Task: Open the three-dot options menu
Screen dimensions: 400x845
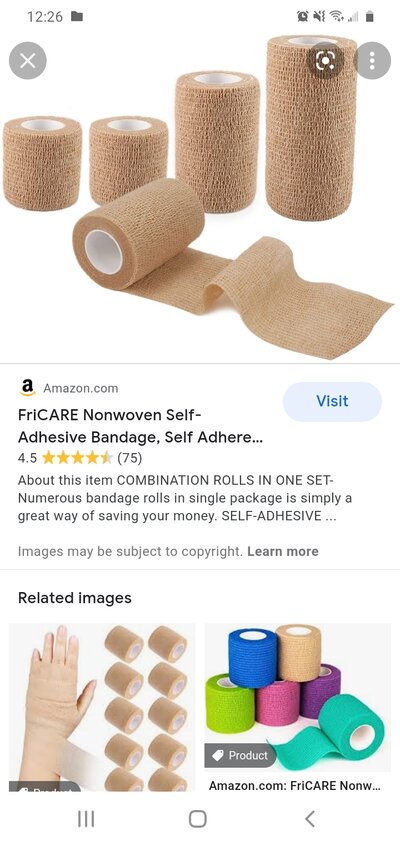Action: pyautogui.click(x=372, y=60)
